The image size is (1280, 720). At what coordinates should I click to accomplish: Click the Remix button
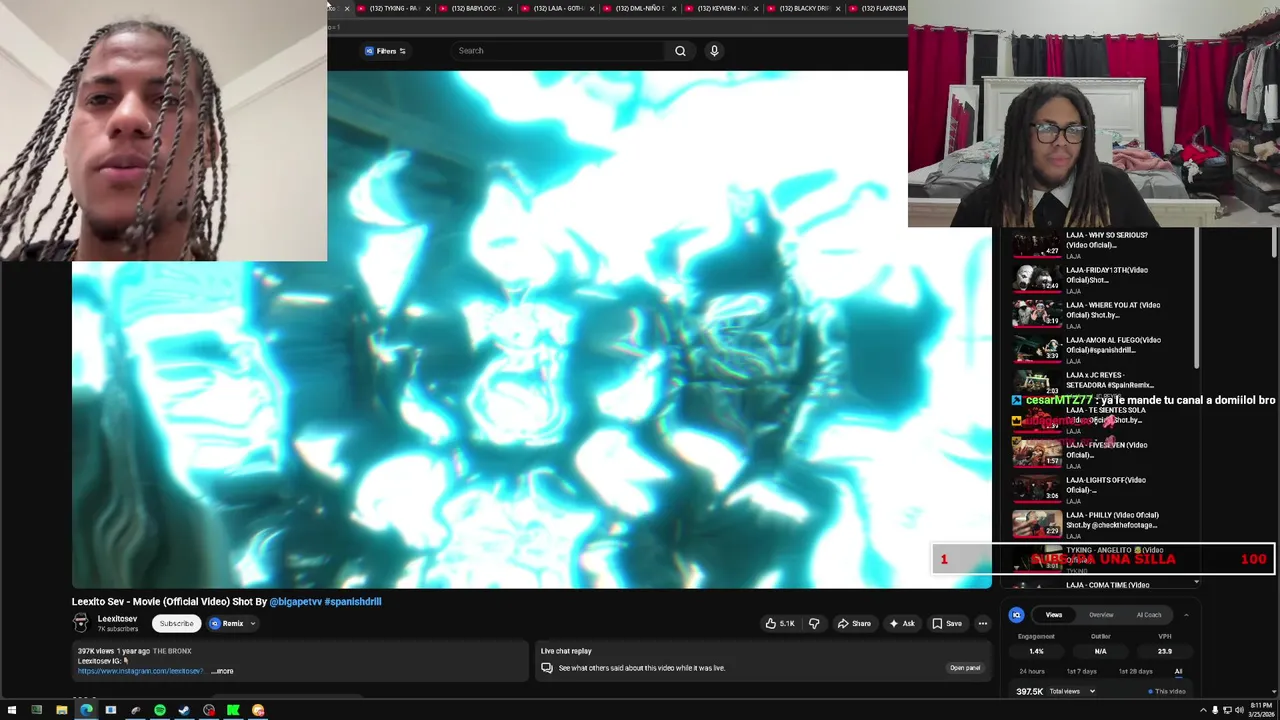tap(227, 623)
